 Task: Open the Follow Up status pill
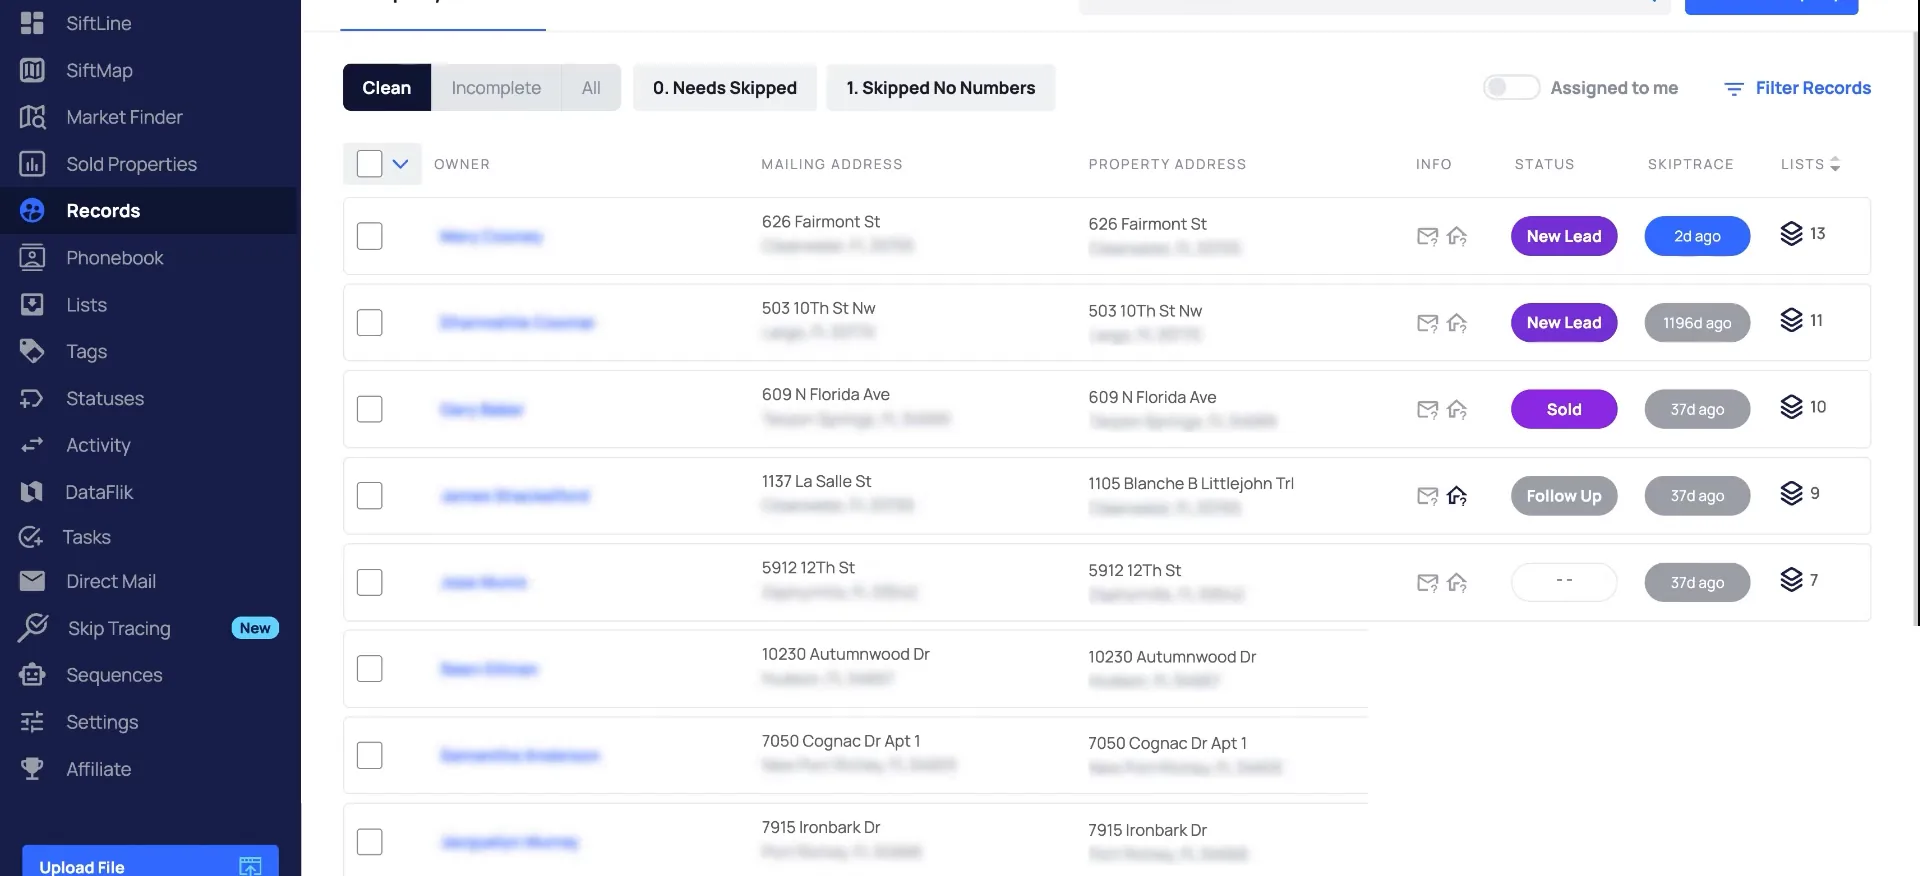point(1564,496)
